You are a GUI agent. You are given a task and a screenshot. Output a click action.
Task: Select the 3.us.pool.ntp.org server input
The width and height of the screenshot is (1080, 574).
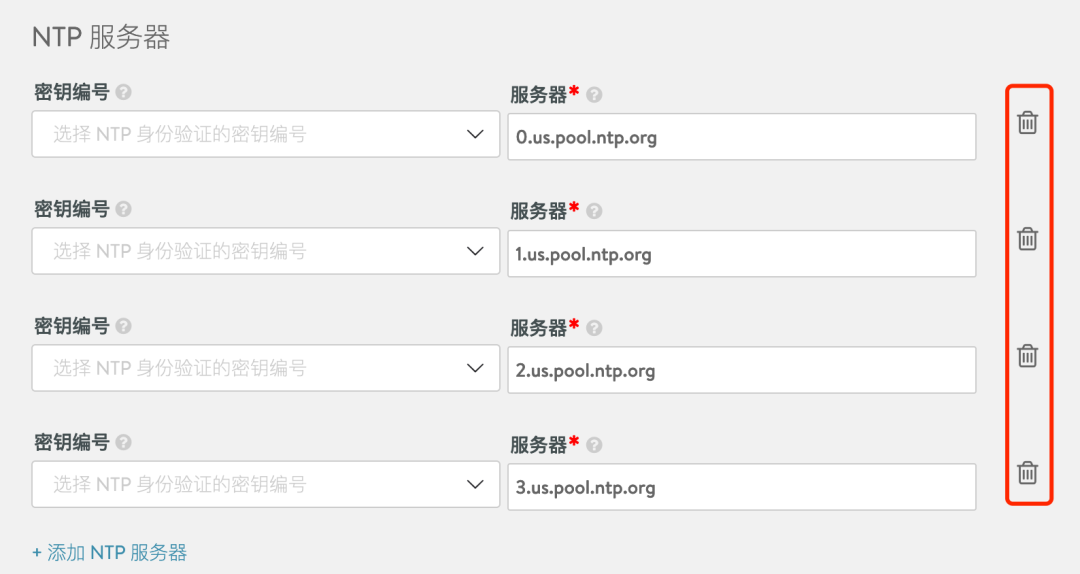(742, 487)
